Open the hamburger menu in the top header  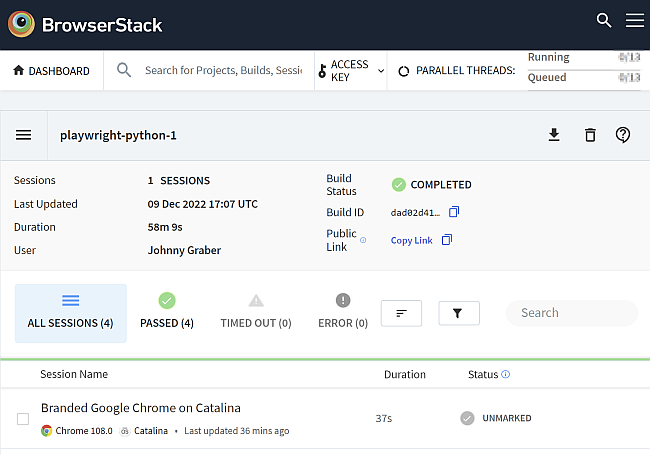pyautogui.click(x=635, y=20)
